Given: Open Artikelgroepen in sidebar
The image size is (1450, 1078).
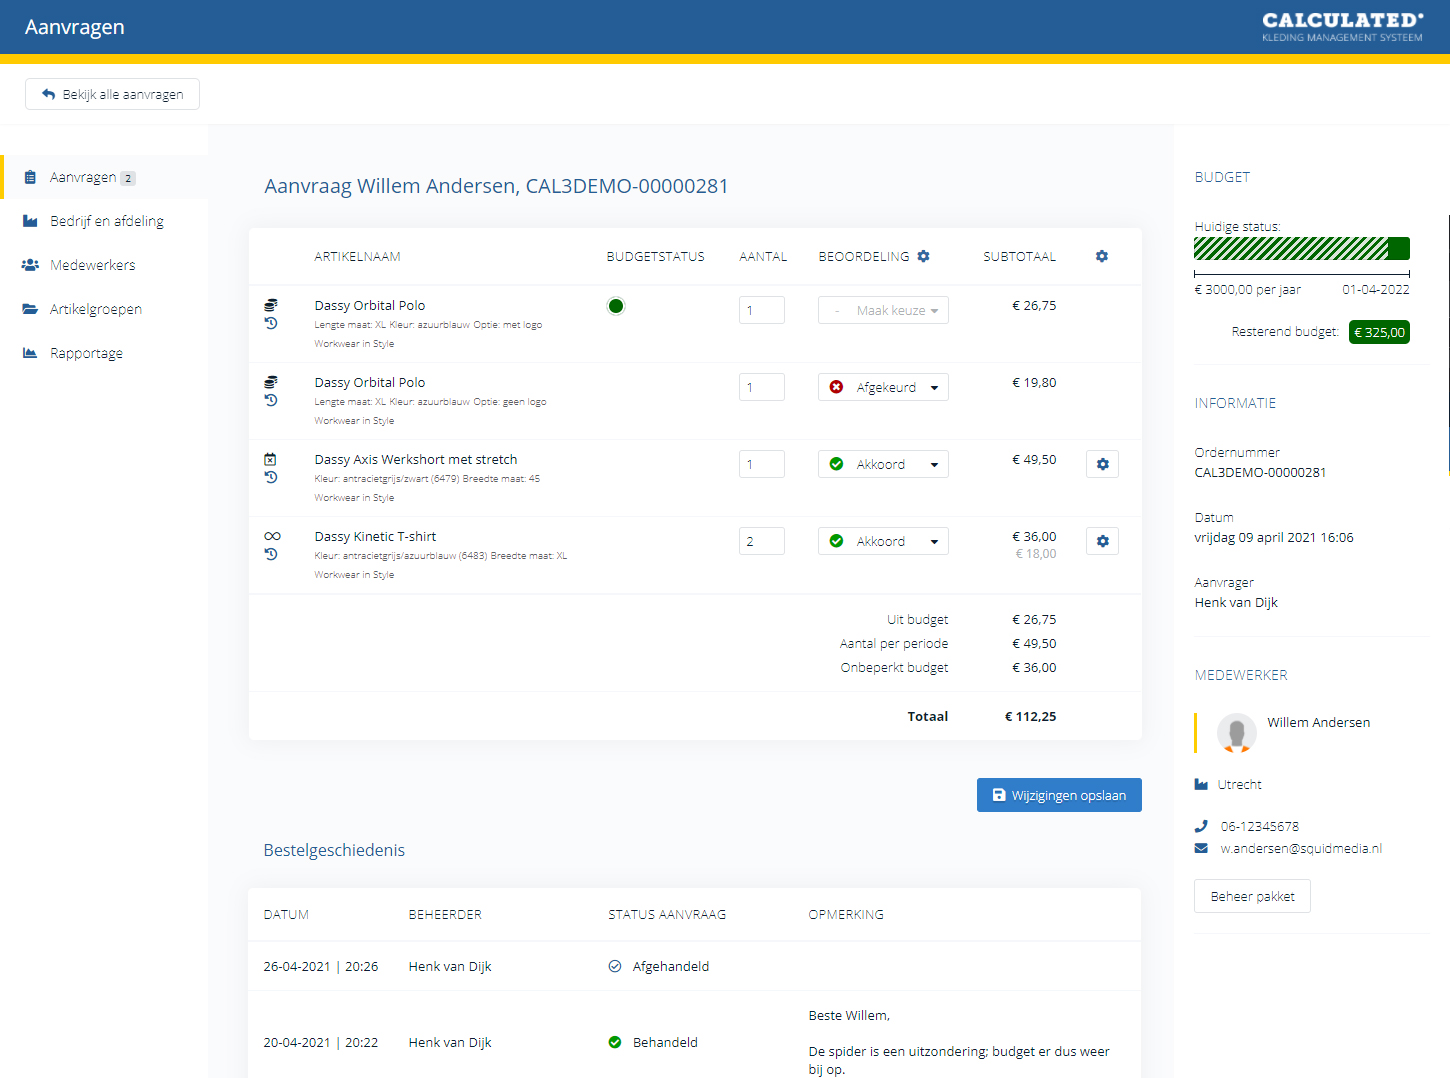Looking at the screenshot, I should pos(95,309).
